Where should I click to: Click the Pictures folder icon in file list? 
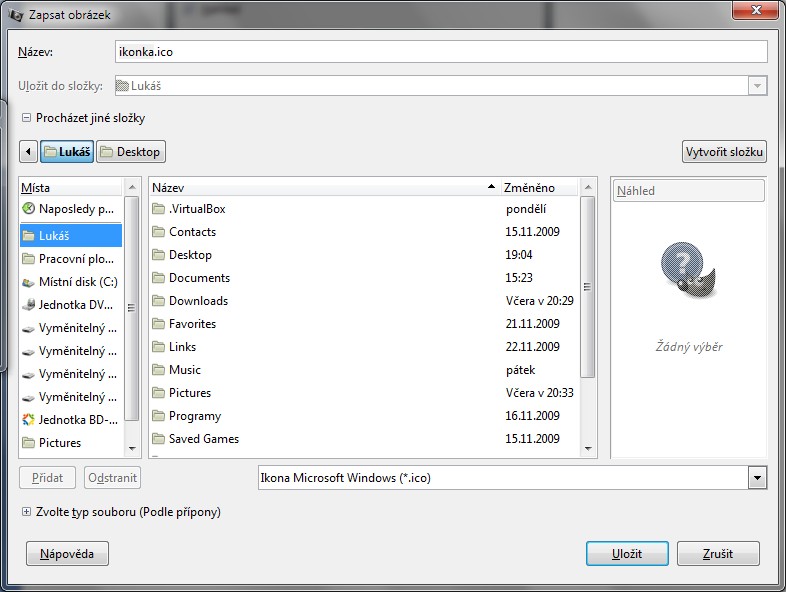[x=158, y=393]
